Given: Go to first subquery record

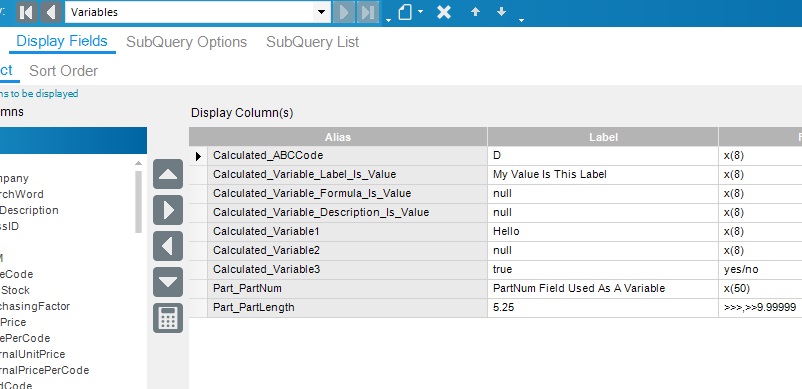Looking at the screenshot, I should pos(27,12).
